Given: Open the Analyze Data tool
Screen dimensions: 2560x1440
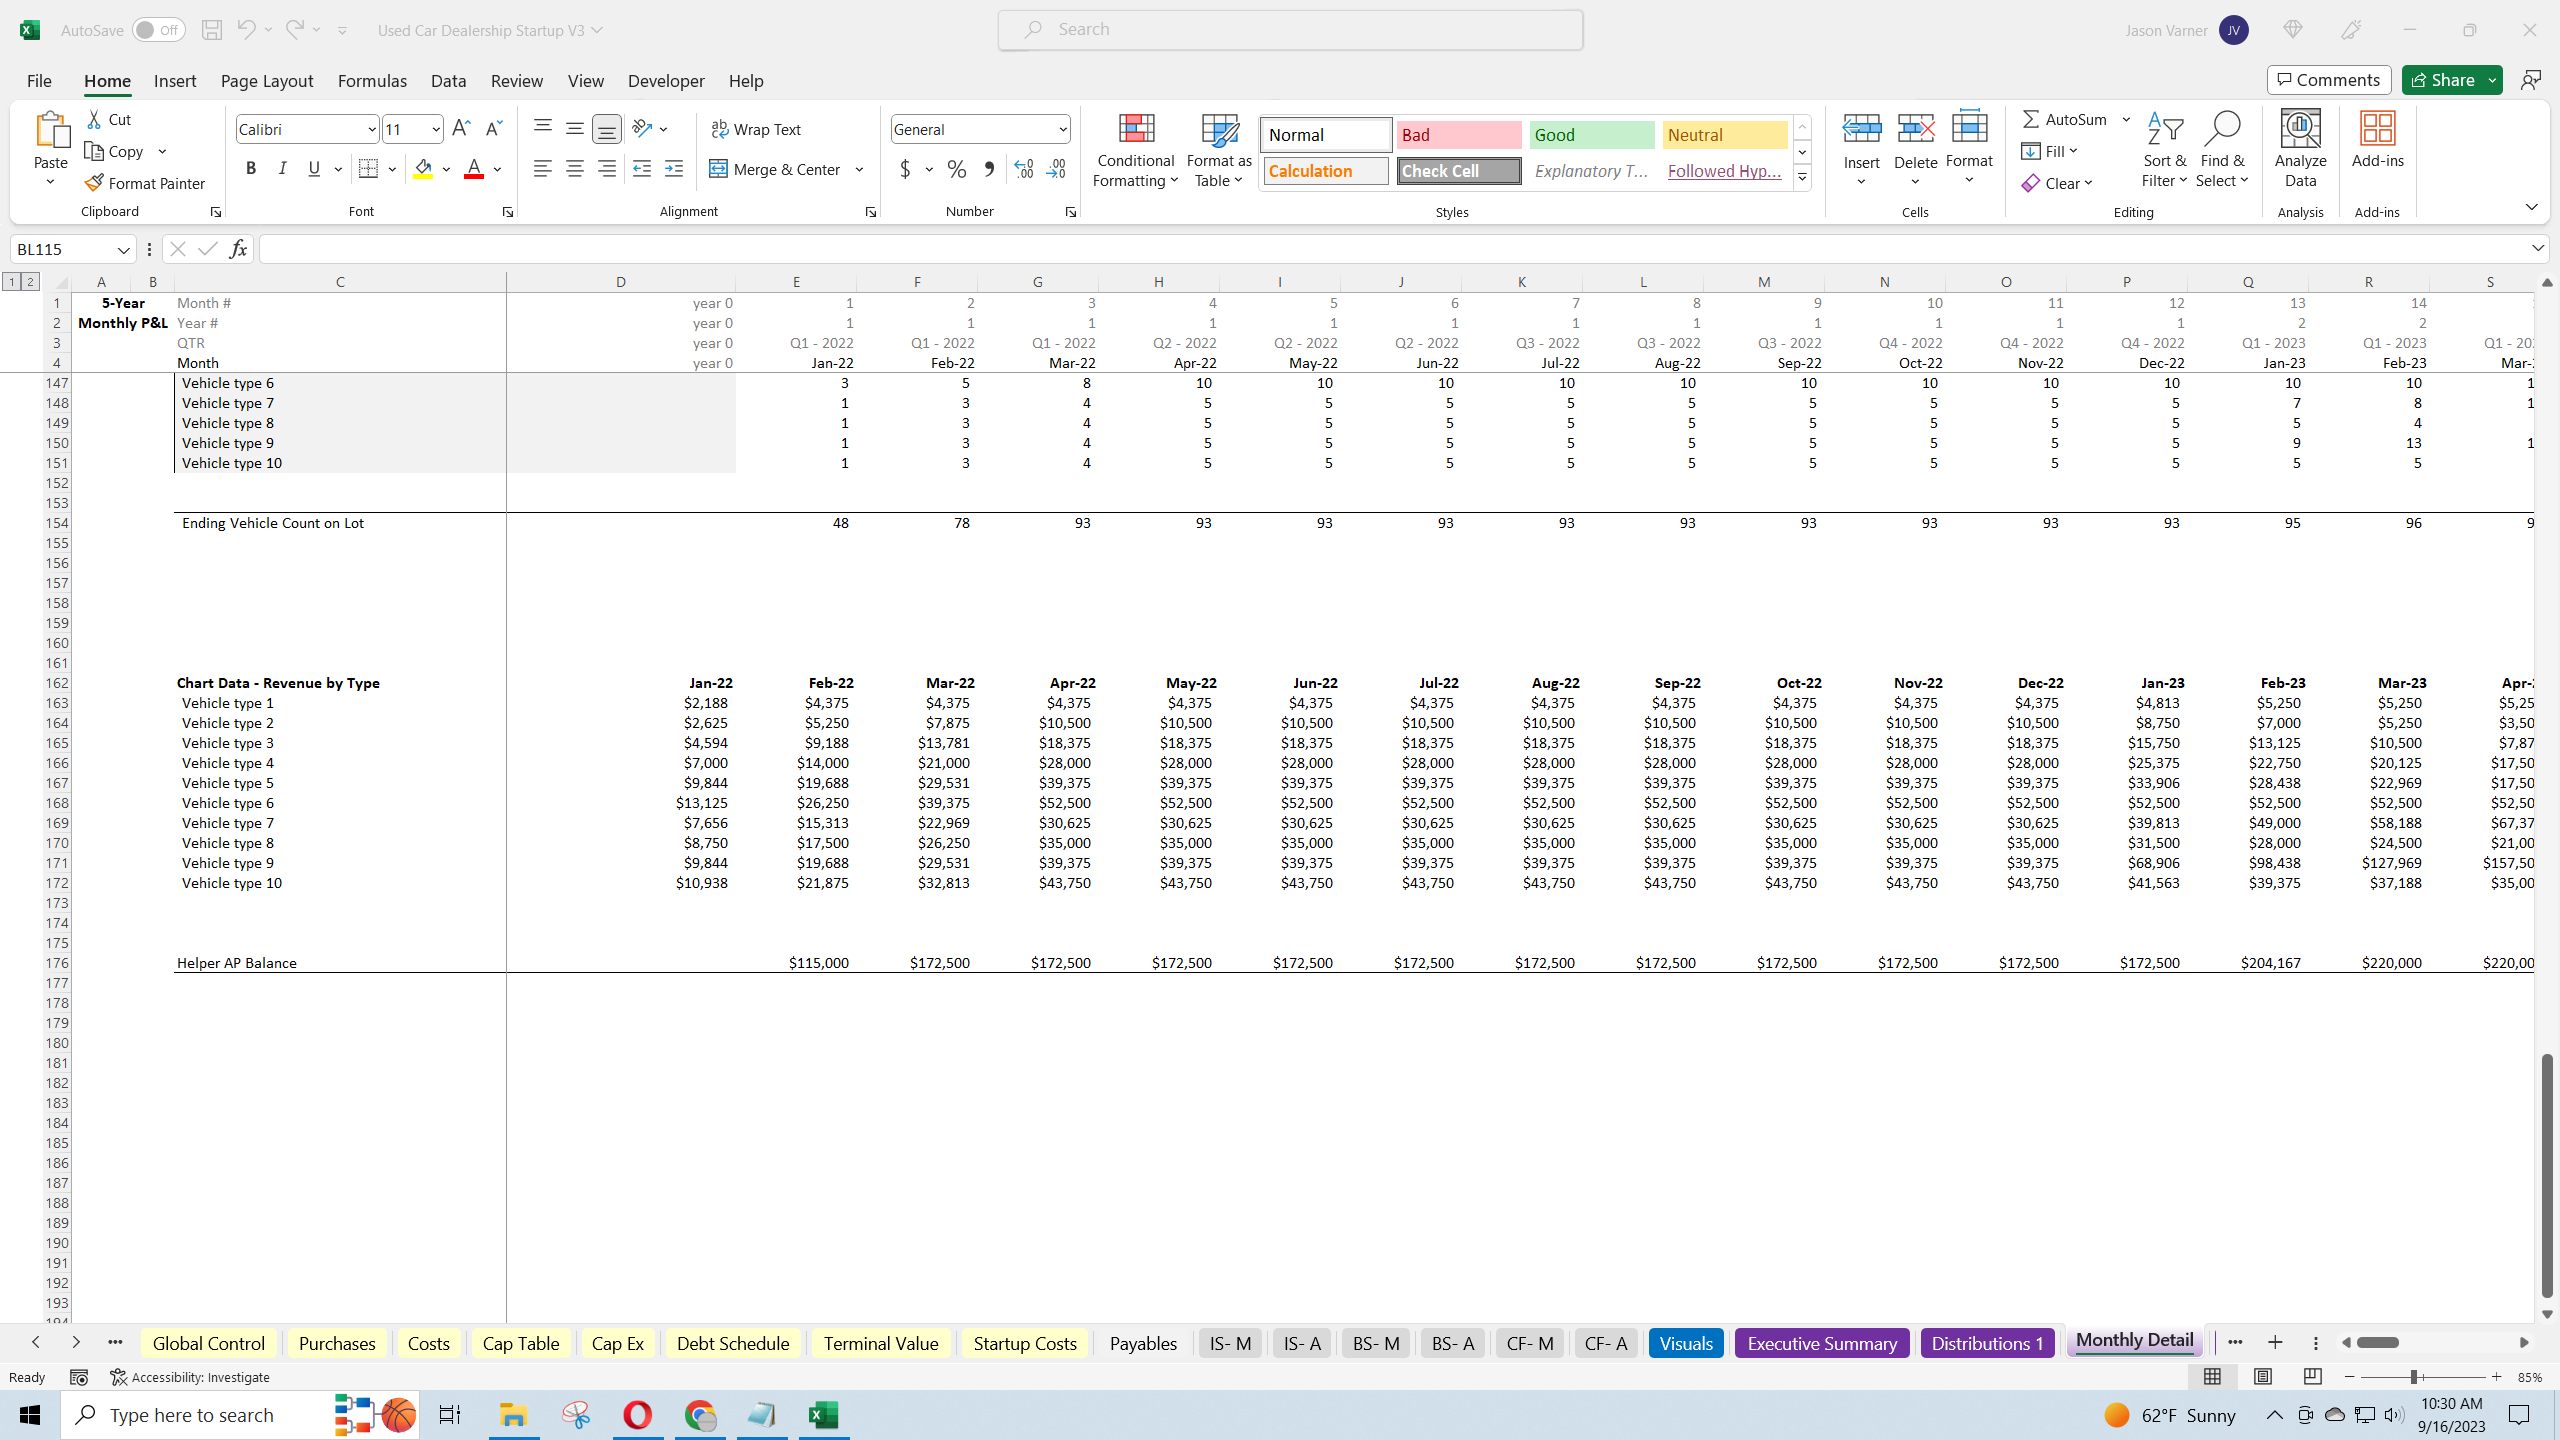Looking at the screenshot, I should pos(2299,145).
